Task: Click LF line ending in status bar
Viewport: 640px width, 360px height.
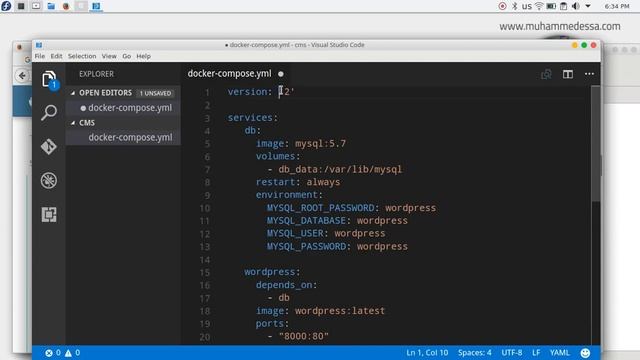Action: point(536,353)
